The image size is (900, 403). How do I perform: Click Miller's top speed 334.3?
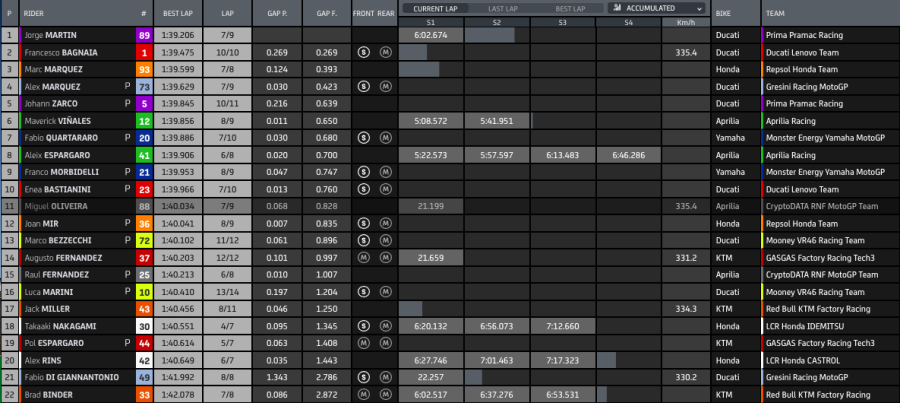686,309
